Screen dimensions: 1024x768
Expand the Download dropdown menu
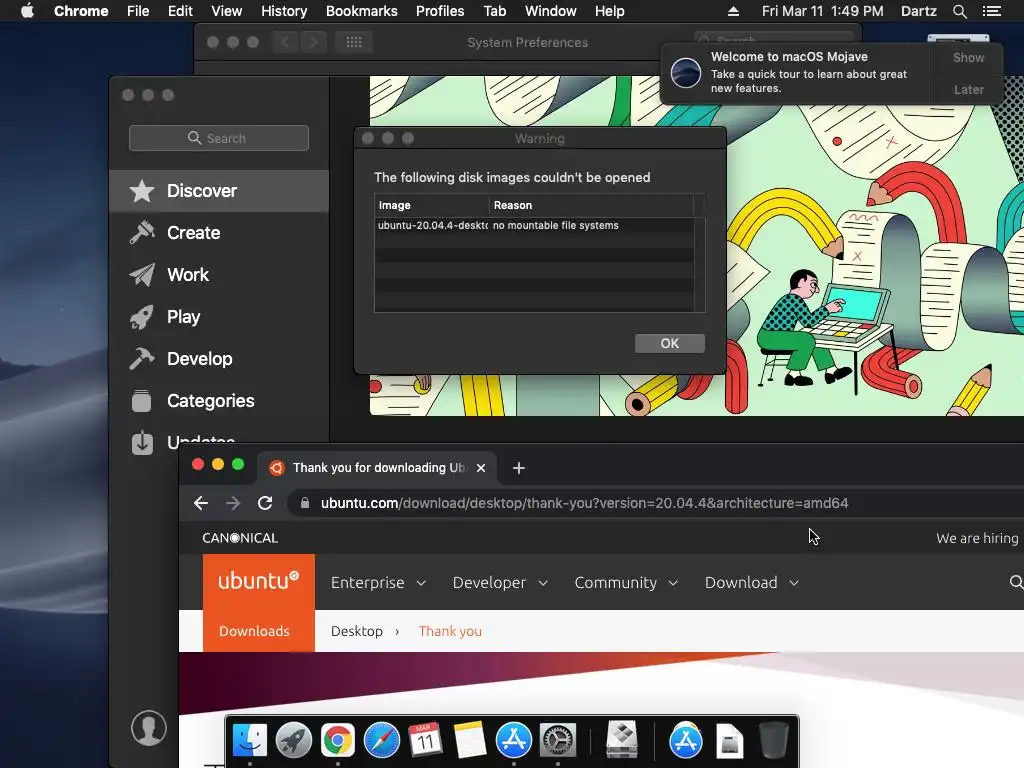tap(752, 583)
